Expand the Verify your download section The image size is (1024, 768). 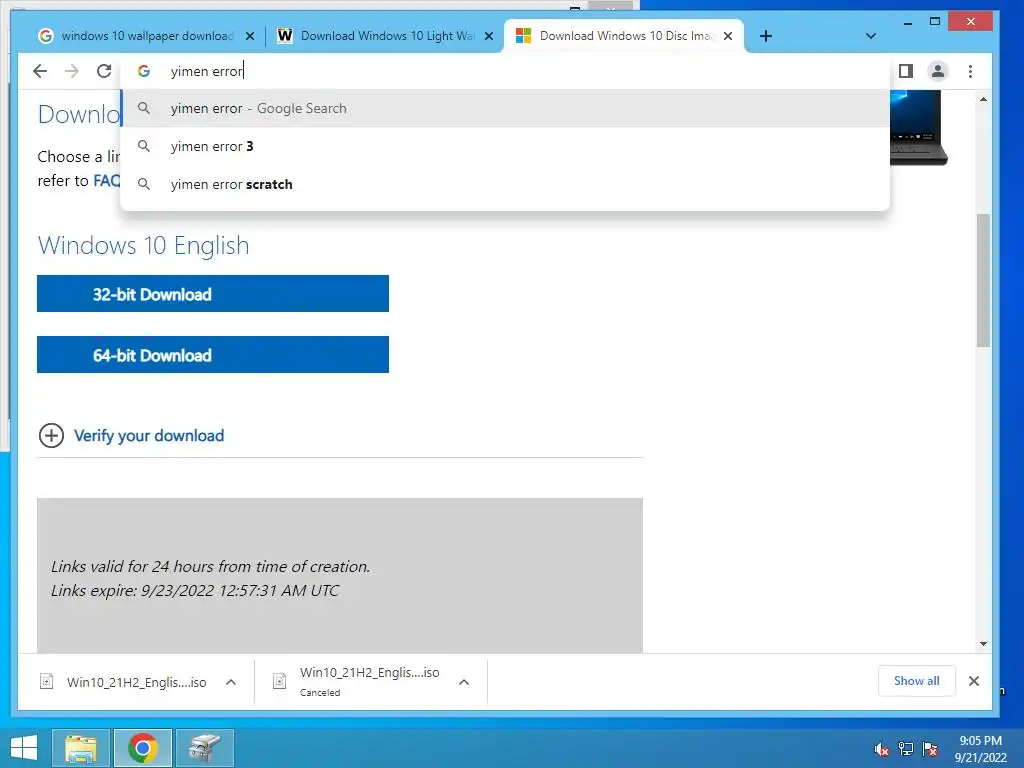(149, 436)
